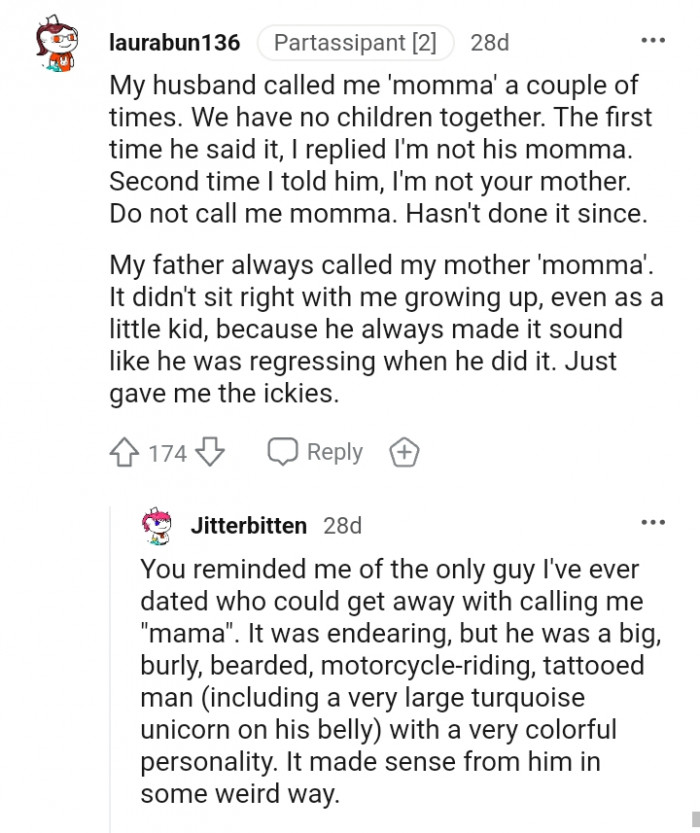
Task: Click the 28d timestamp on Jitterbitten's reply
Action: [x=343, y=525]
